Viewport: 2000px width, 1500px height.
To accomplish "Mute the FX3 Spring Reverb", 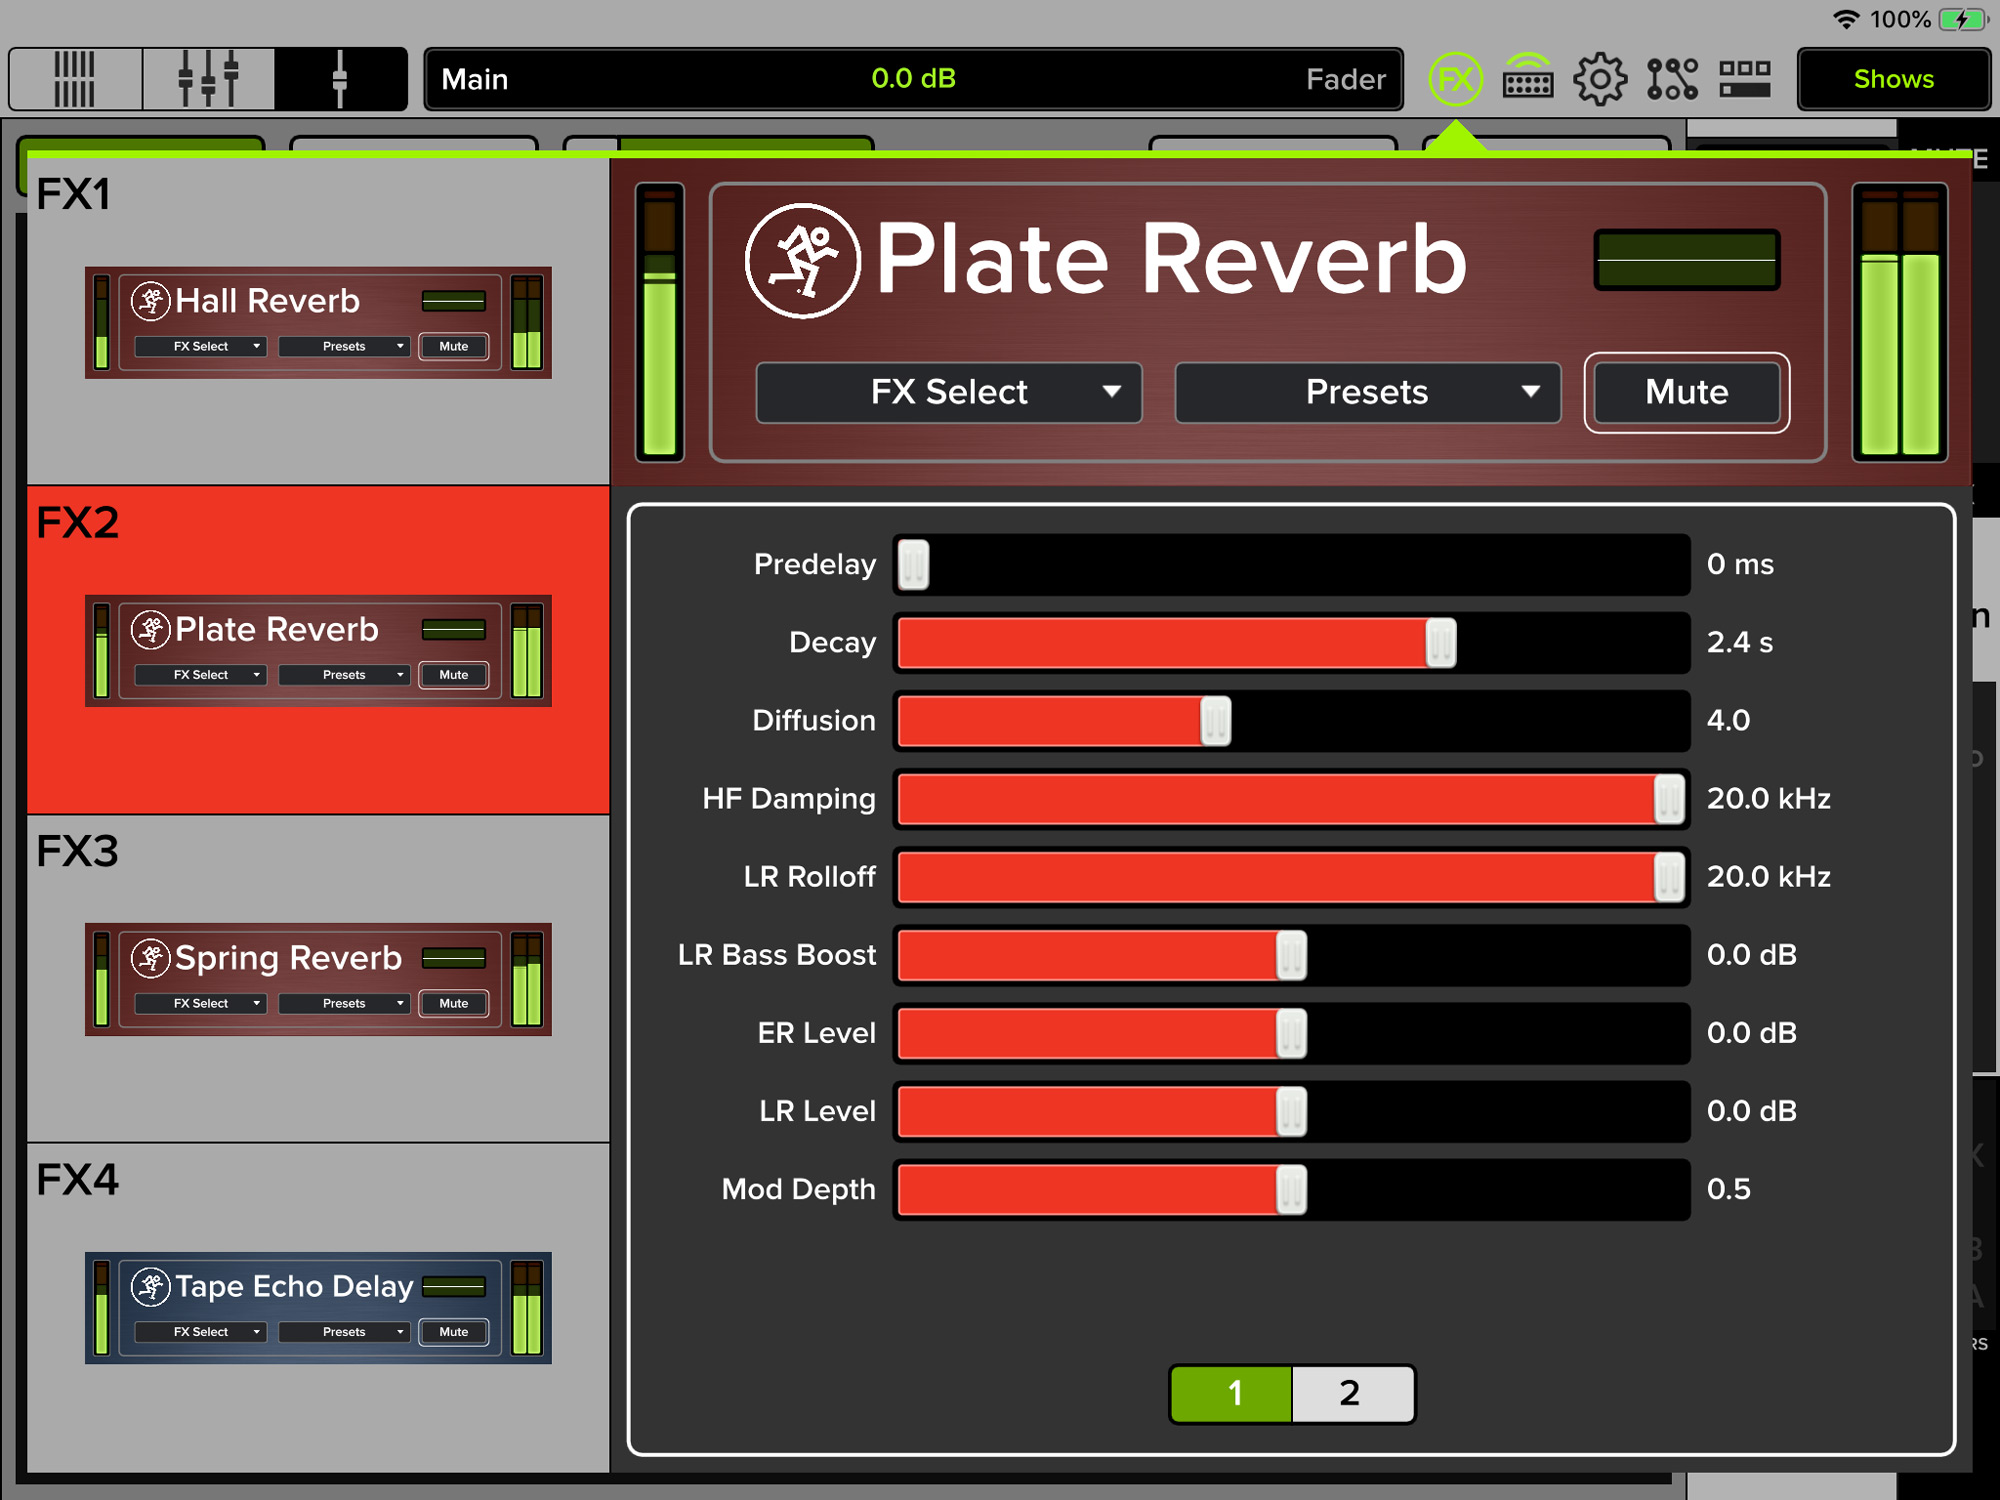I will (x=454, y=1003).
